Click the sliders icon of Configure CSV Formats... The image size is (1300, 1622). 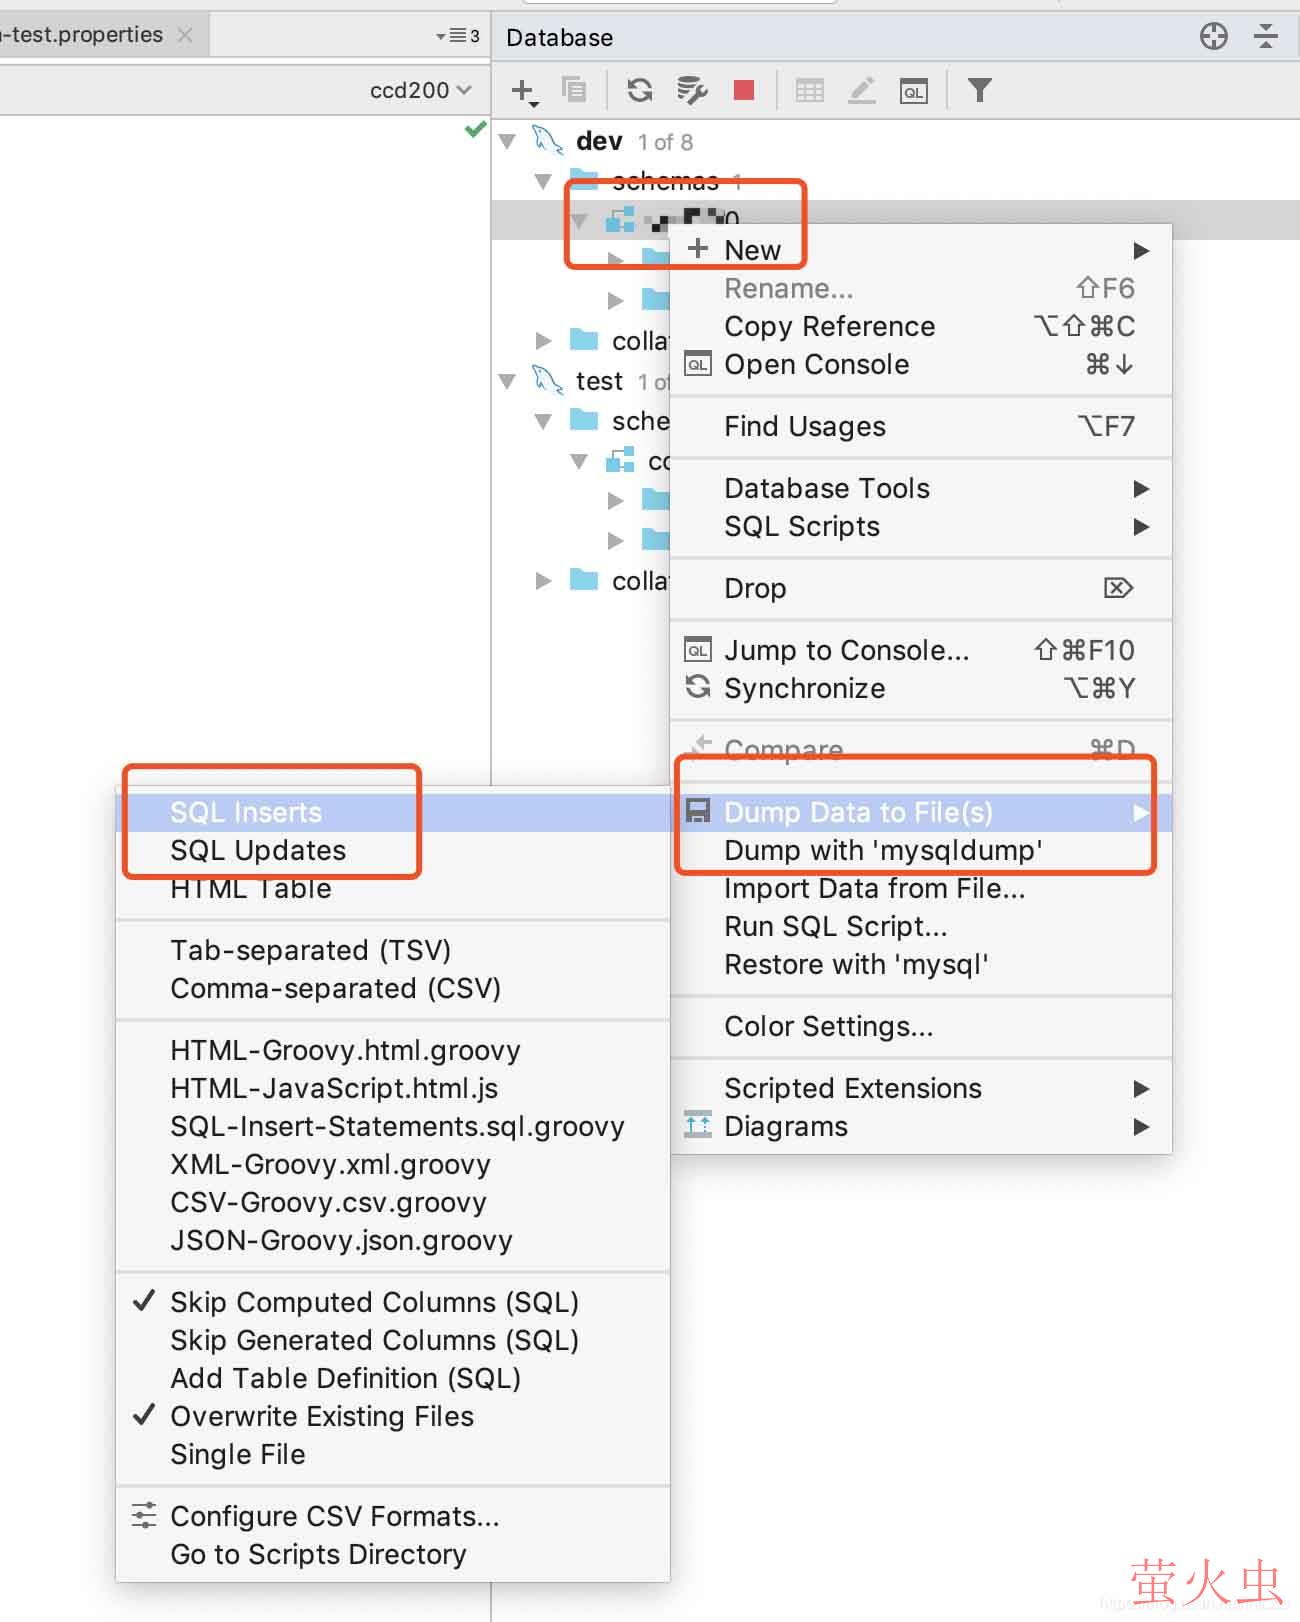click(144, 1516)
